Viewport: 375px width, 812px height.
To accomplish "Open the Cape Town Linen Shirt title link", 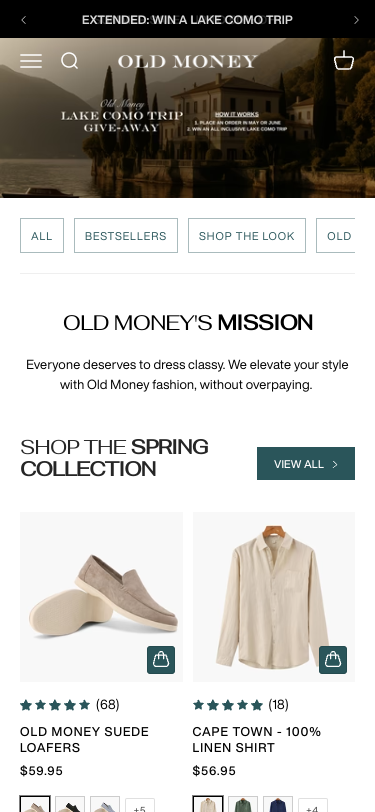I will click(256, 740).
